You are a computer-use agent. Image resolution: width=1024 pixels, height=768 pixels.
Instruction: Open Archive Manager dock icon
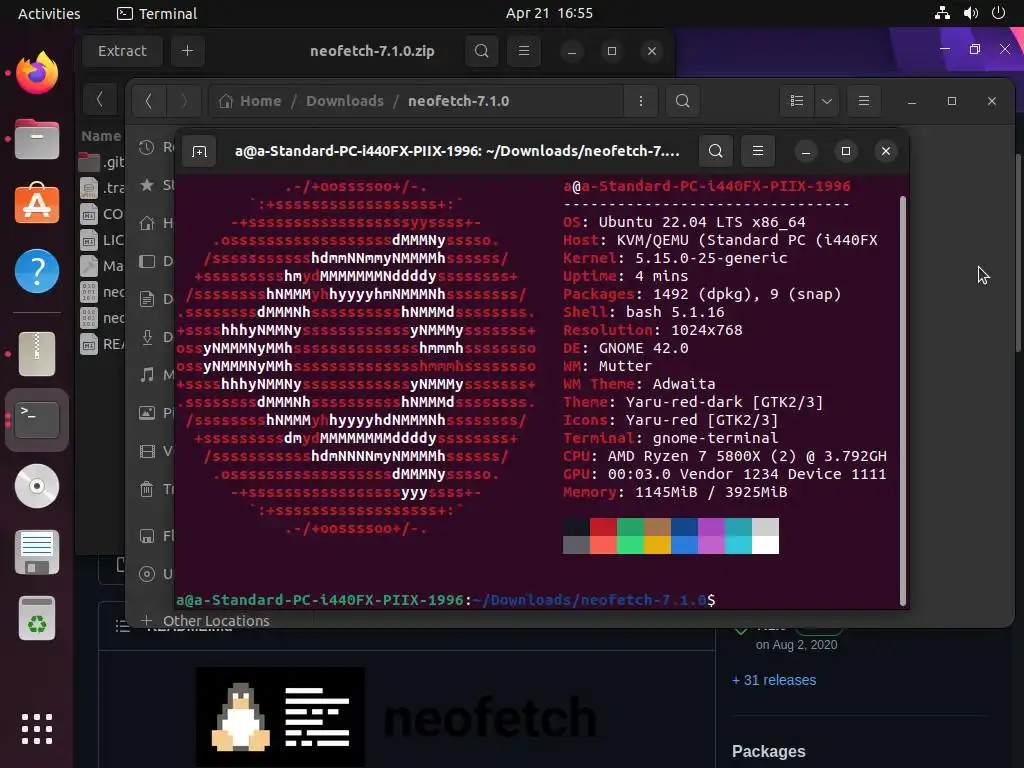[x=37, y=353]
